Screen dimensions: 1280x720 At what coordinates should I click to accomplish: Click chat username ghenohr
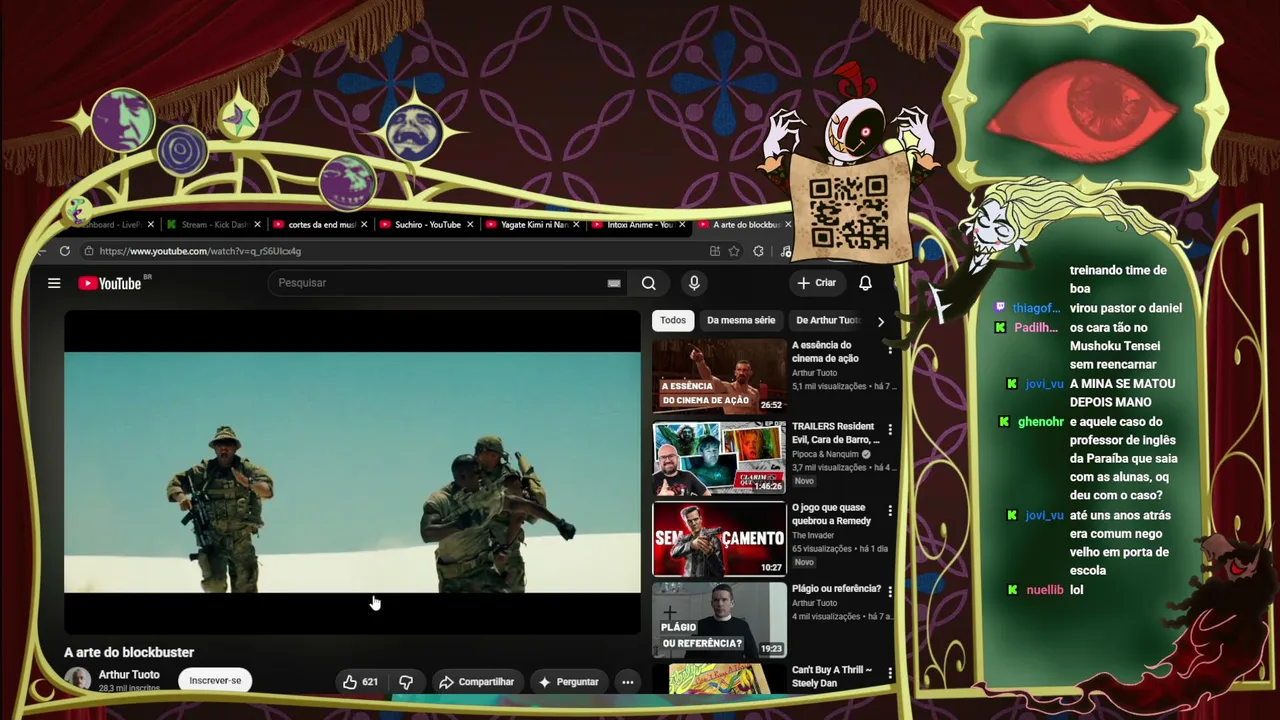[x=1040, y=422]
